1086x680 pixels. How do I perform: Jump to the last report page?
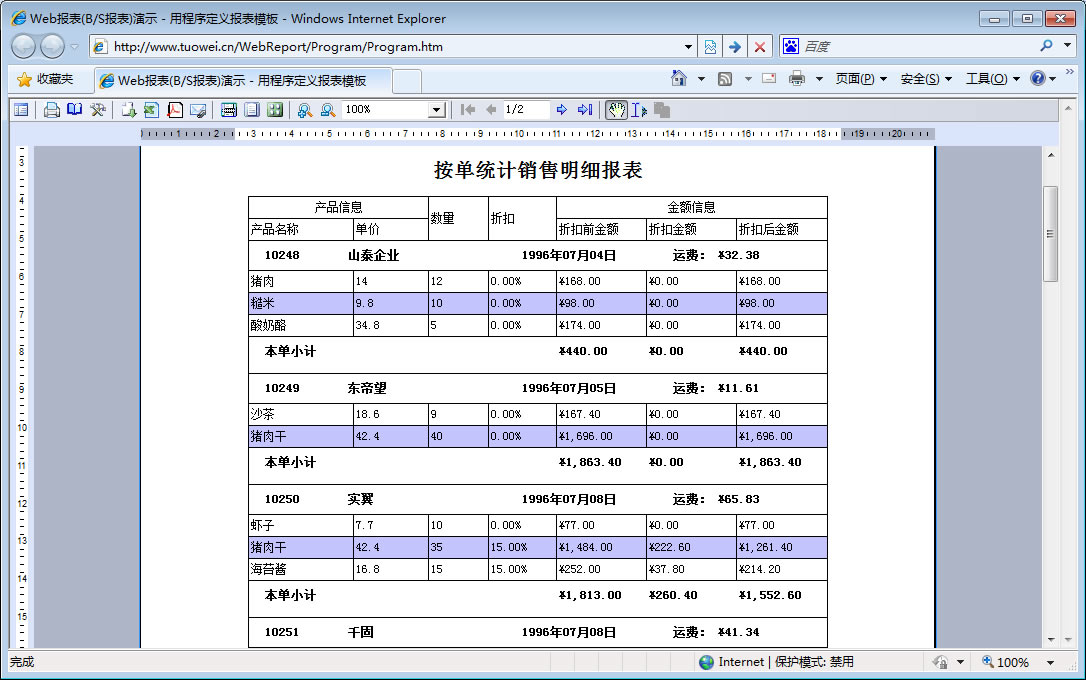pyautogui.click(x=585, y=110)
